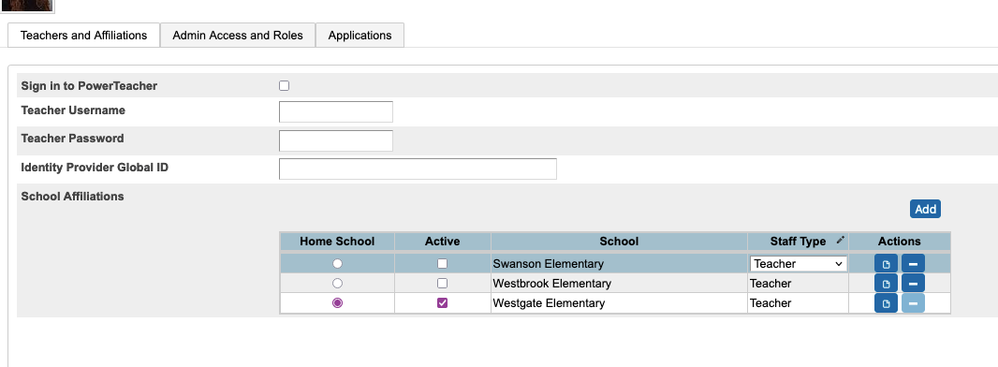Set Swanson Elementary as home school
998x367 pixels.
pos(337,263)
